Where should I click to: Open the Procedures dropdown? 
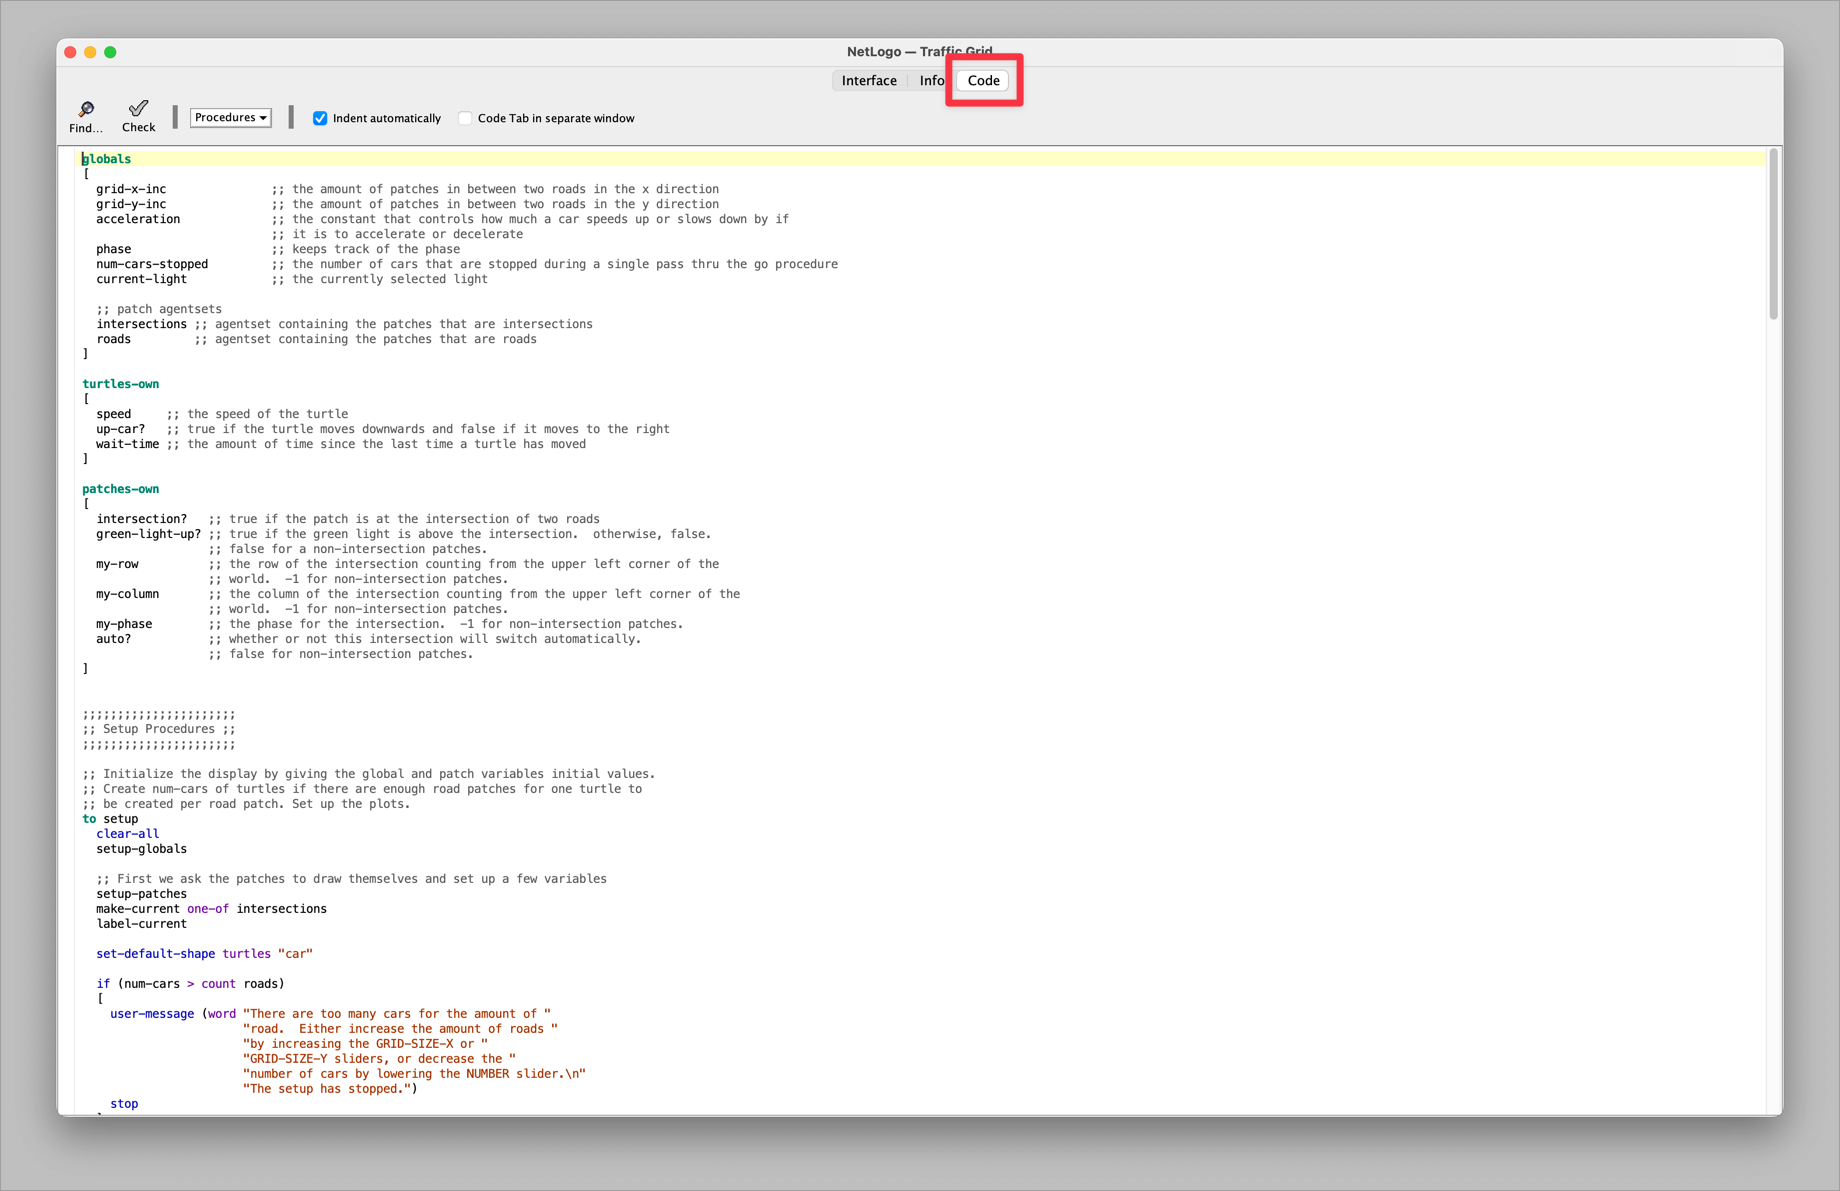click(229, 117)
